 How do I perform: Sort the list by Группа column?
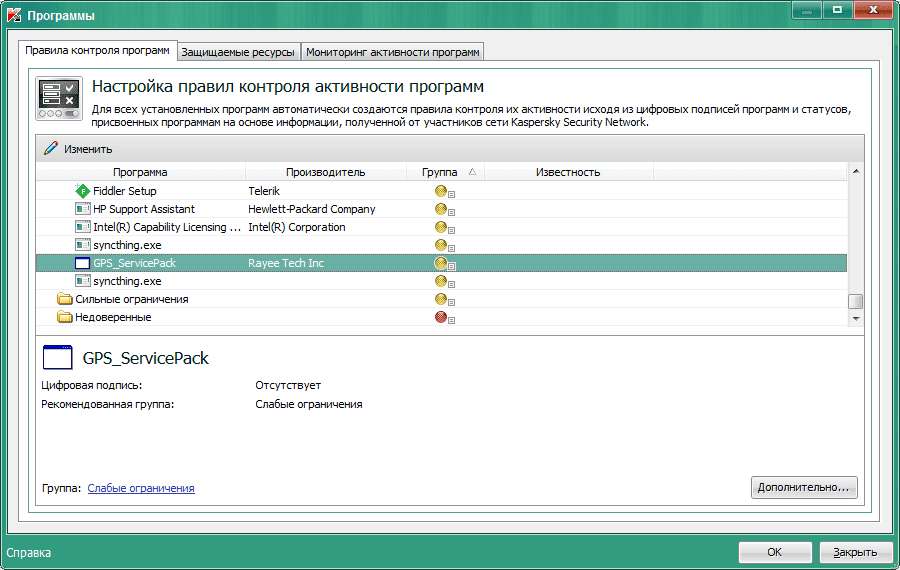click(x=444, y=172)
